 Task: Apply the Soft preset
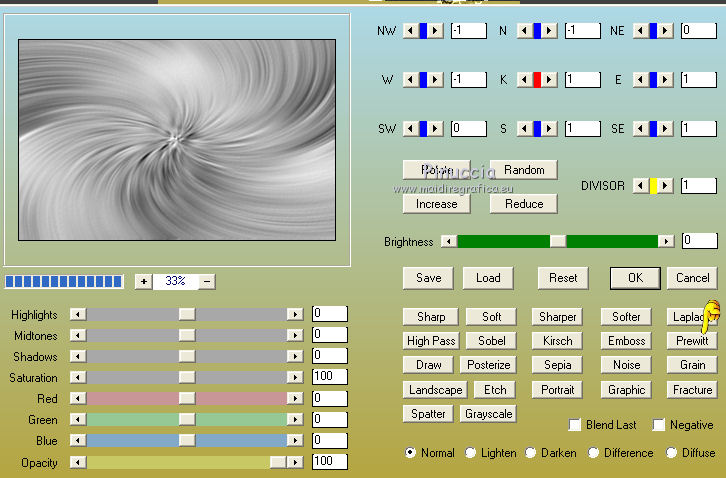[x=491, y=317]
